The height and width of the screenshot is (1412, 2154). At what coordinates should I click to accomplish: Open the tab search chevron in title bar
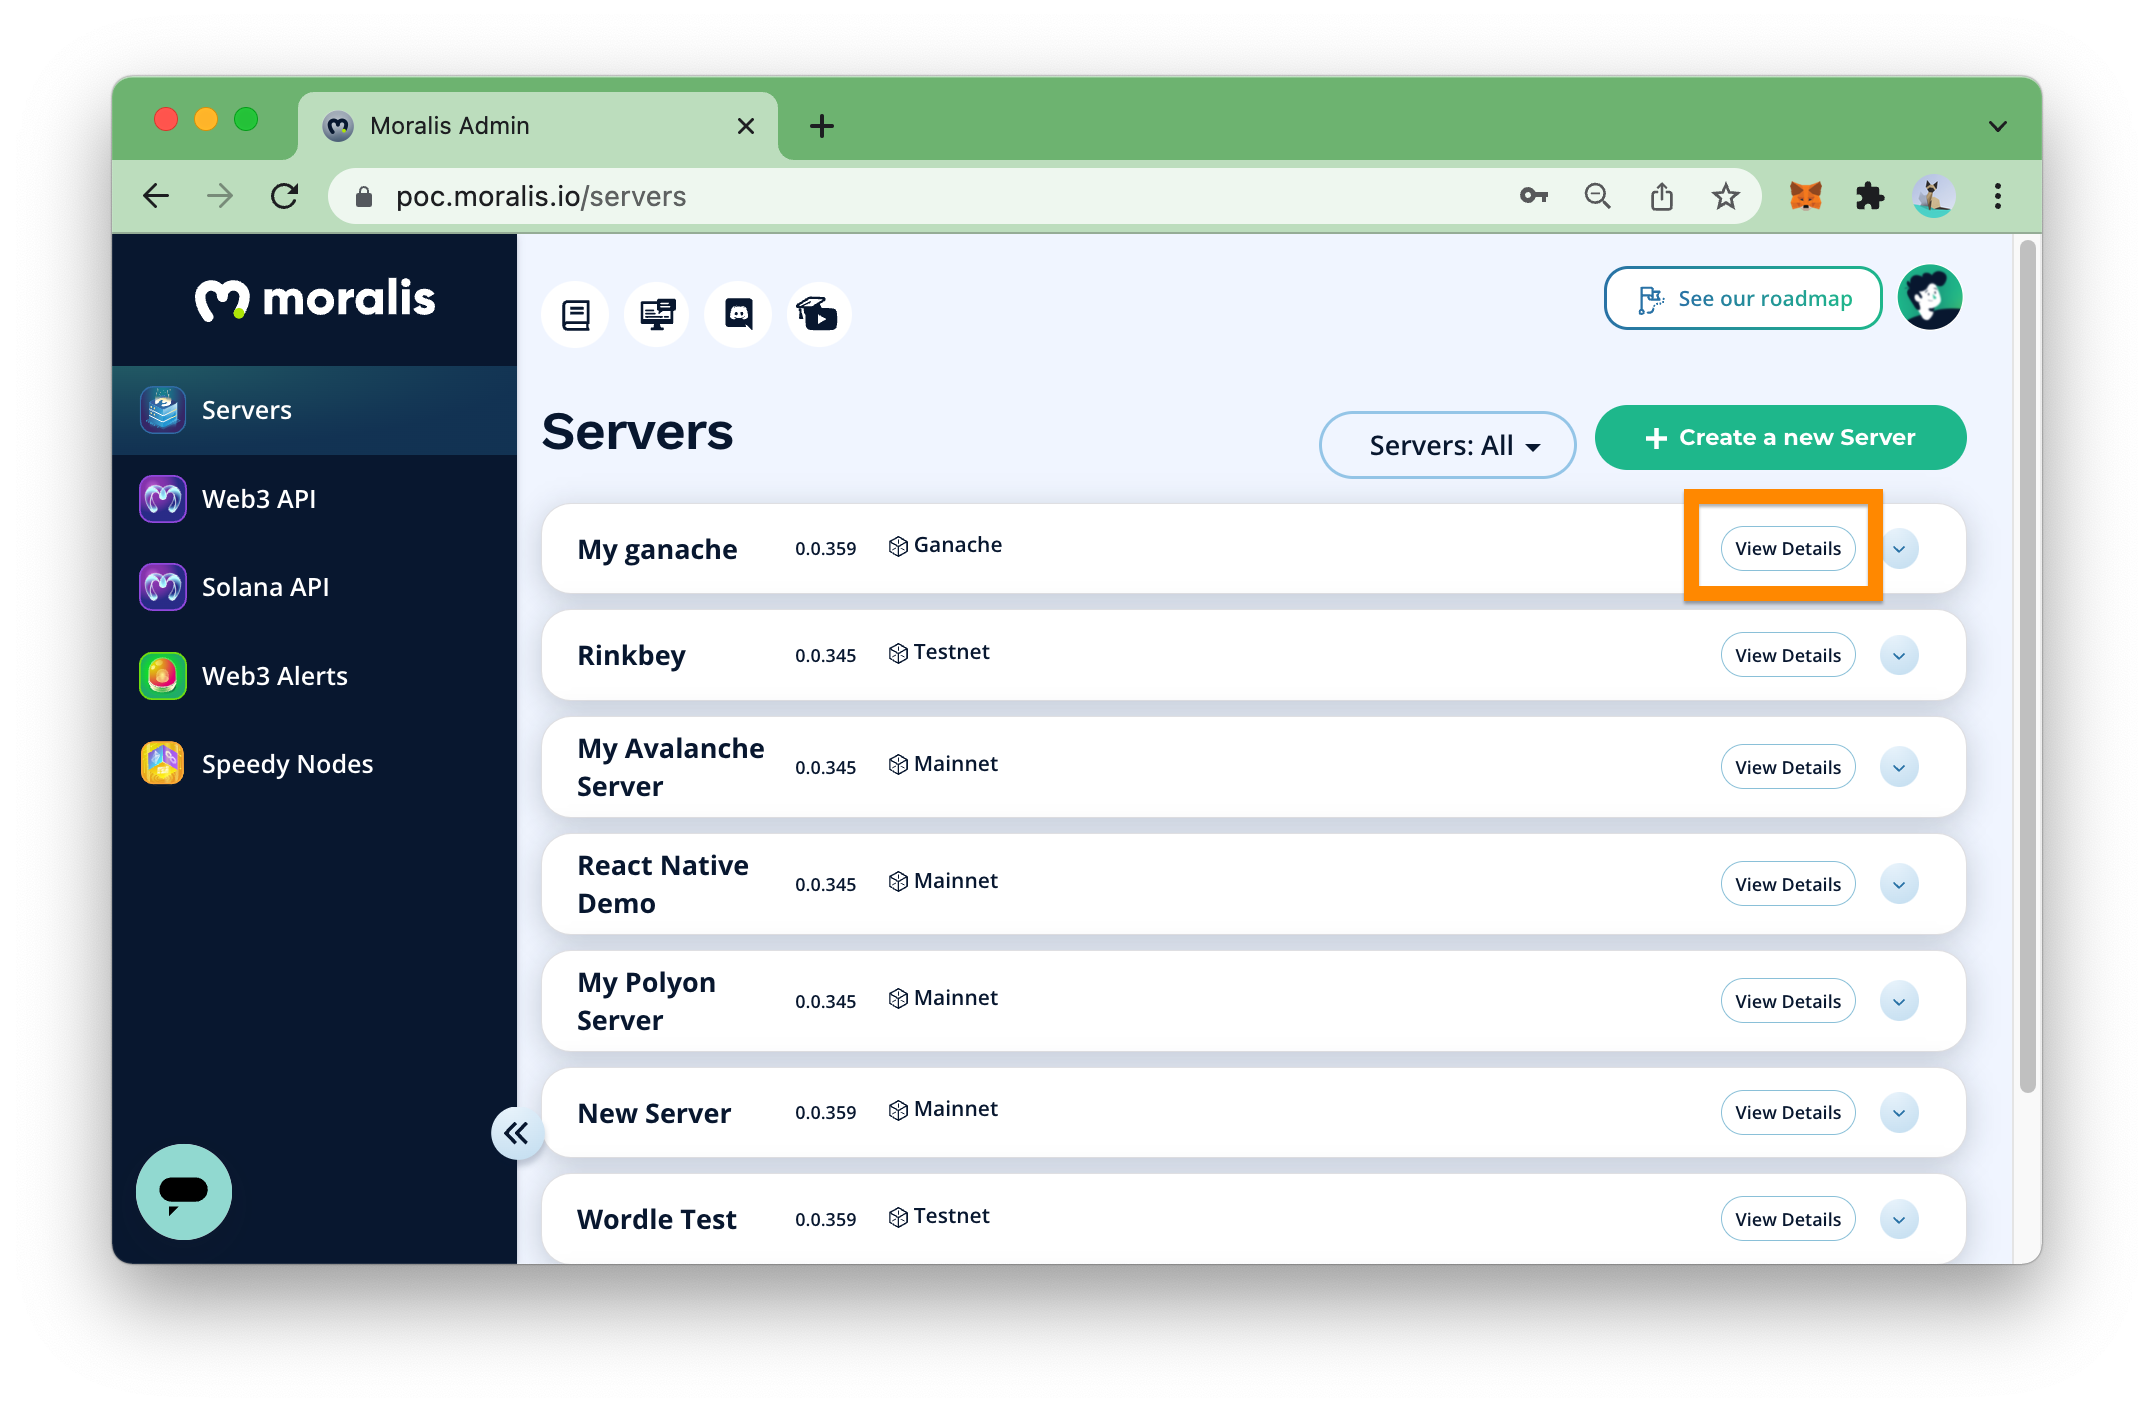[1998, 126]
